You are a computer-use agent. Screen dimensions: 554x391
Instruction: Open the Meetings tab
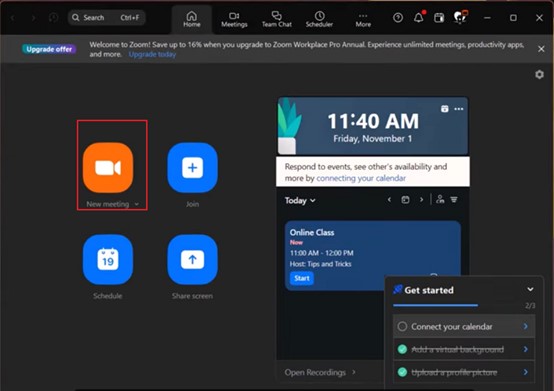[234, 19]
